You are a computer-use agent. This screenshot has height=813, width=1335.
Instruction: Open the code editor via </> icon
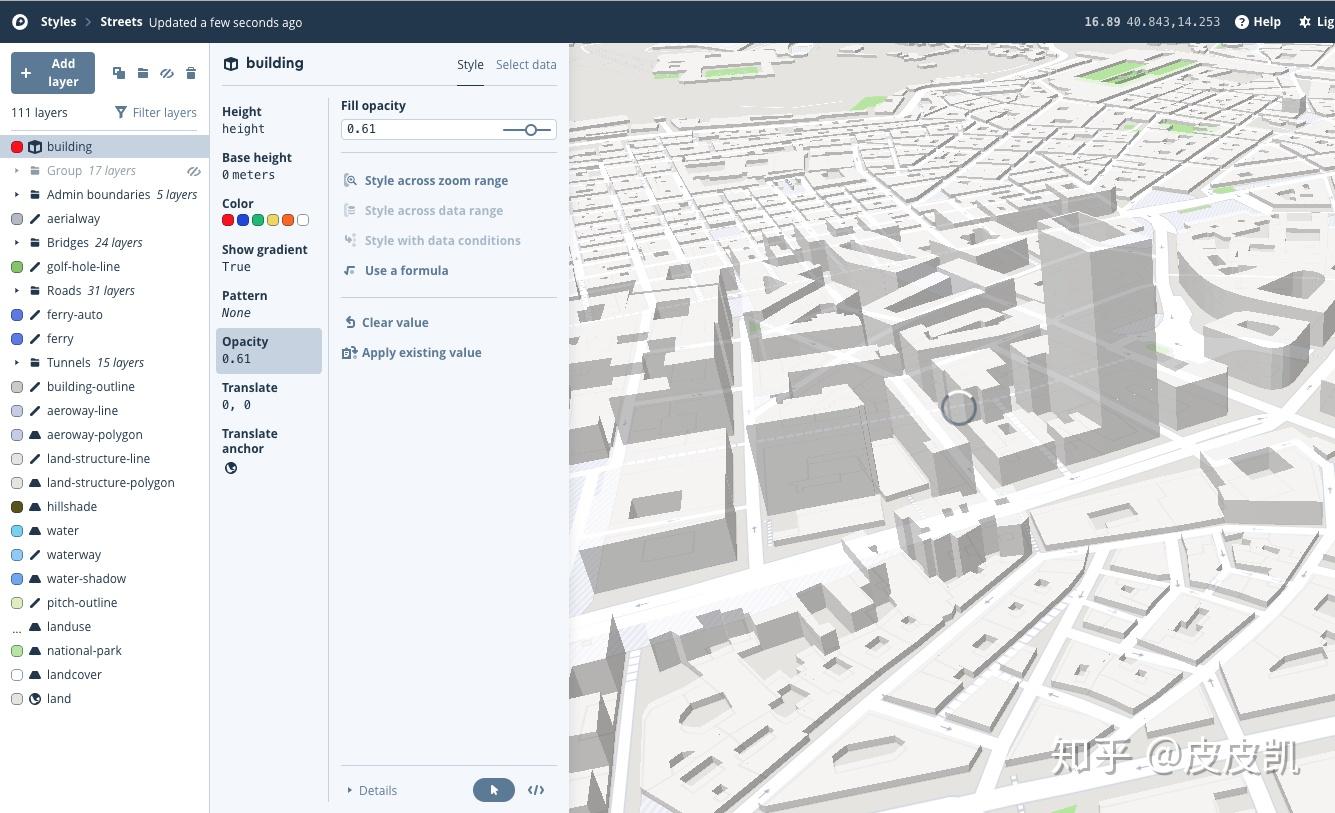coord(536,790)
